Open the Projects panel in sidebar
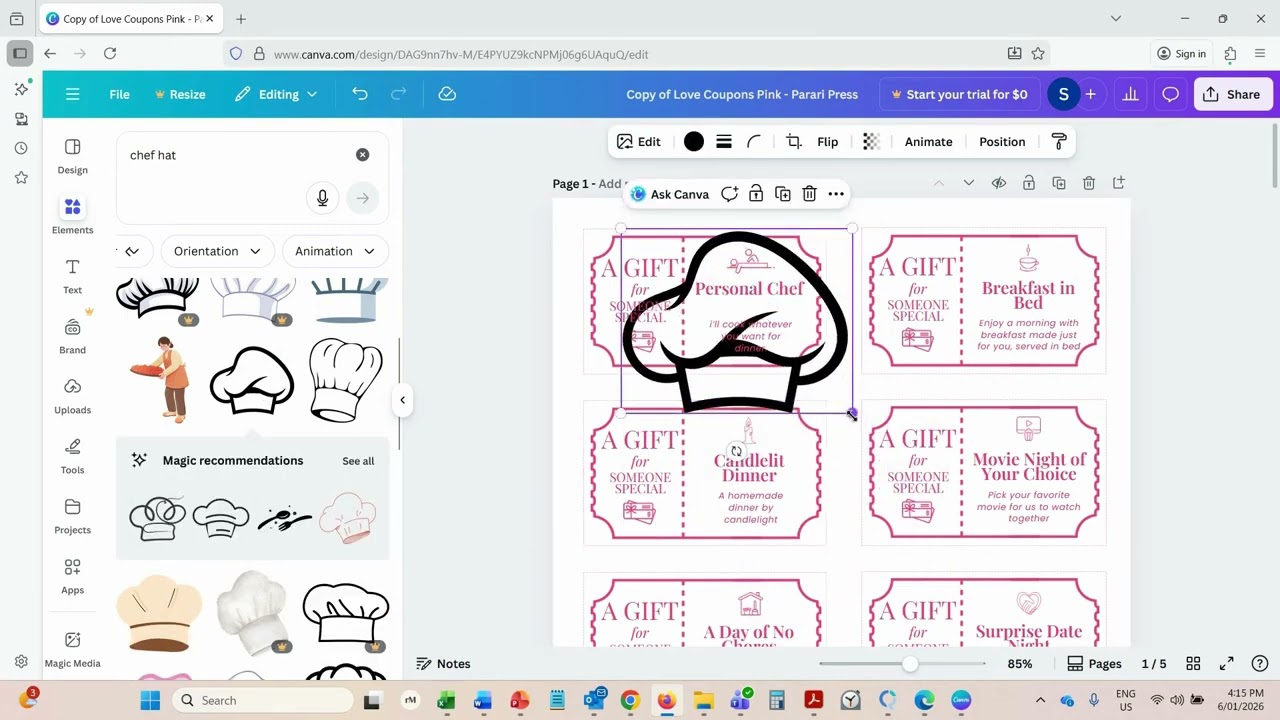The width and height of the screenshot is (1280, 720). (72, 516)
